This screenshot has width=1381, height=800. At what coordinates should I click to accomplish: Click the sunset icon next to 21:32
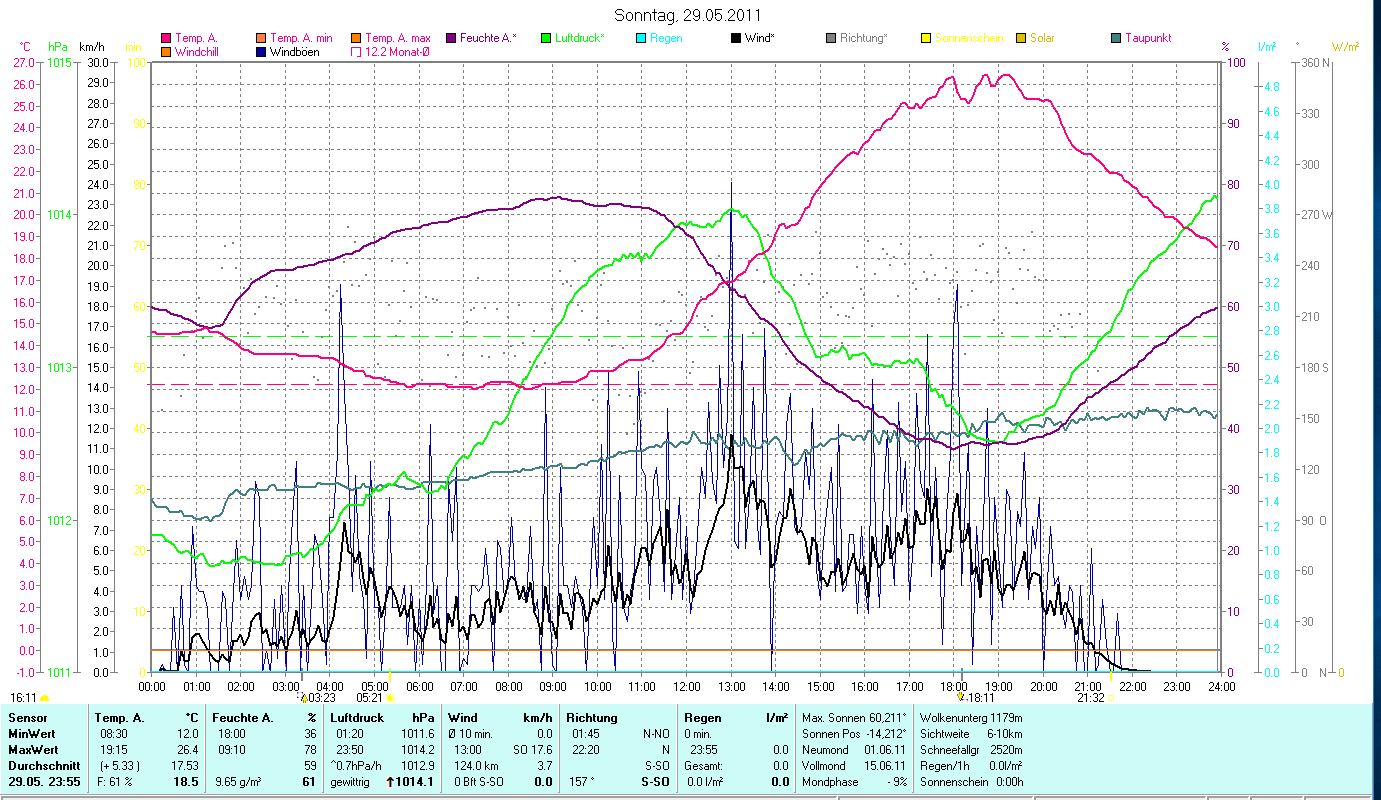coord(1111,697)
